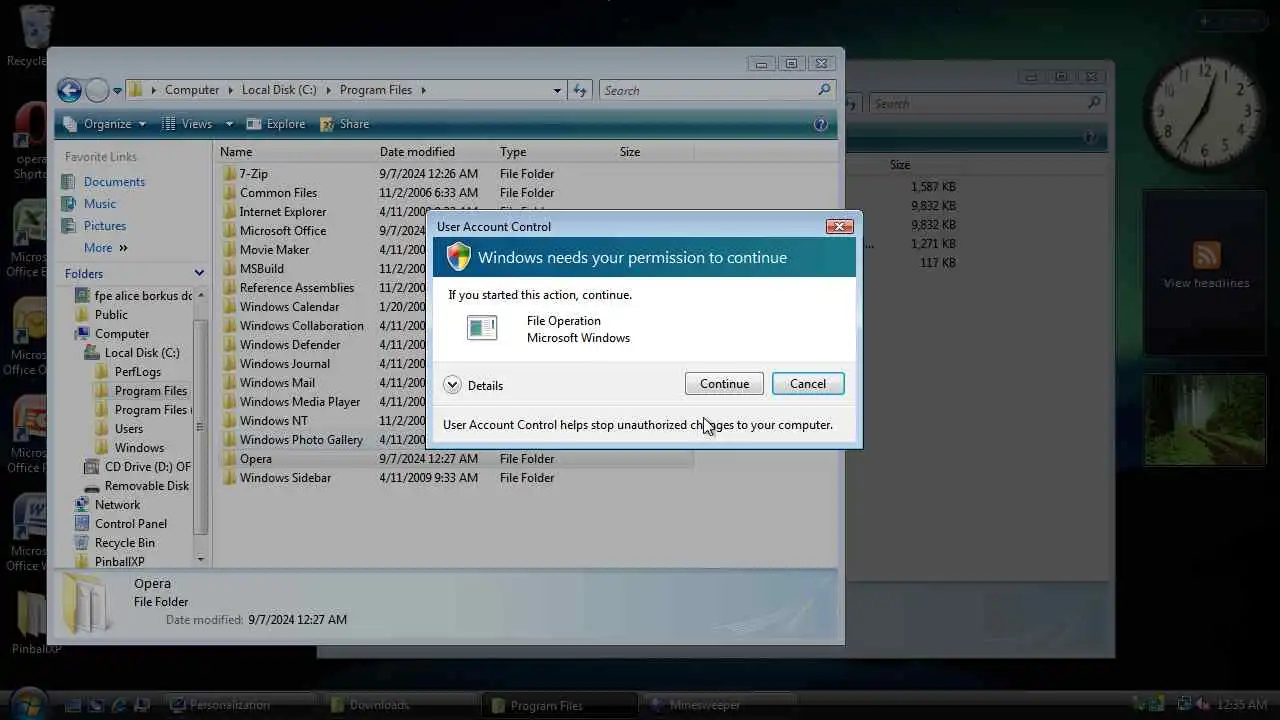This screenshot has width=1280, height=720.
Task: Open Explorer help question mark icon
Action: (x=821, y=124)
